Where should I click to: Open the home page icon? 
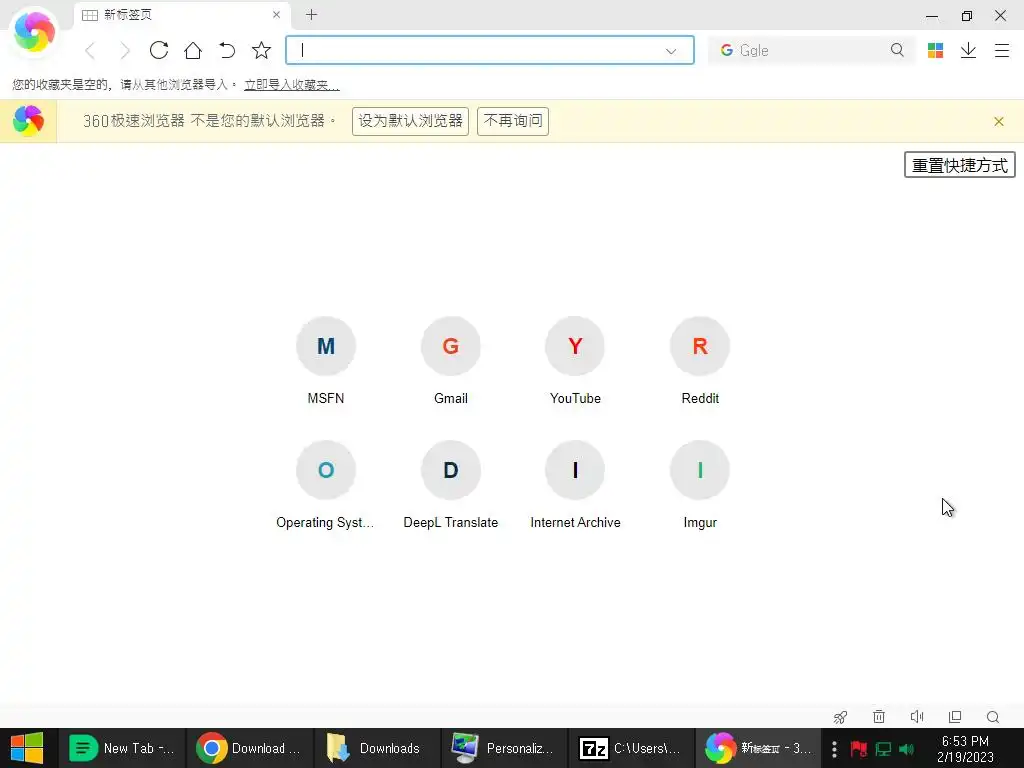click(193, 50)
